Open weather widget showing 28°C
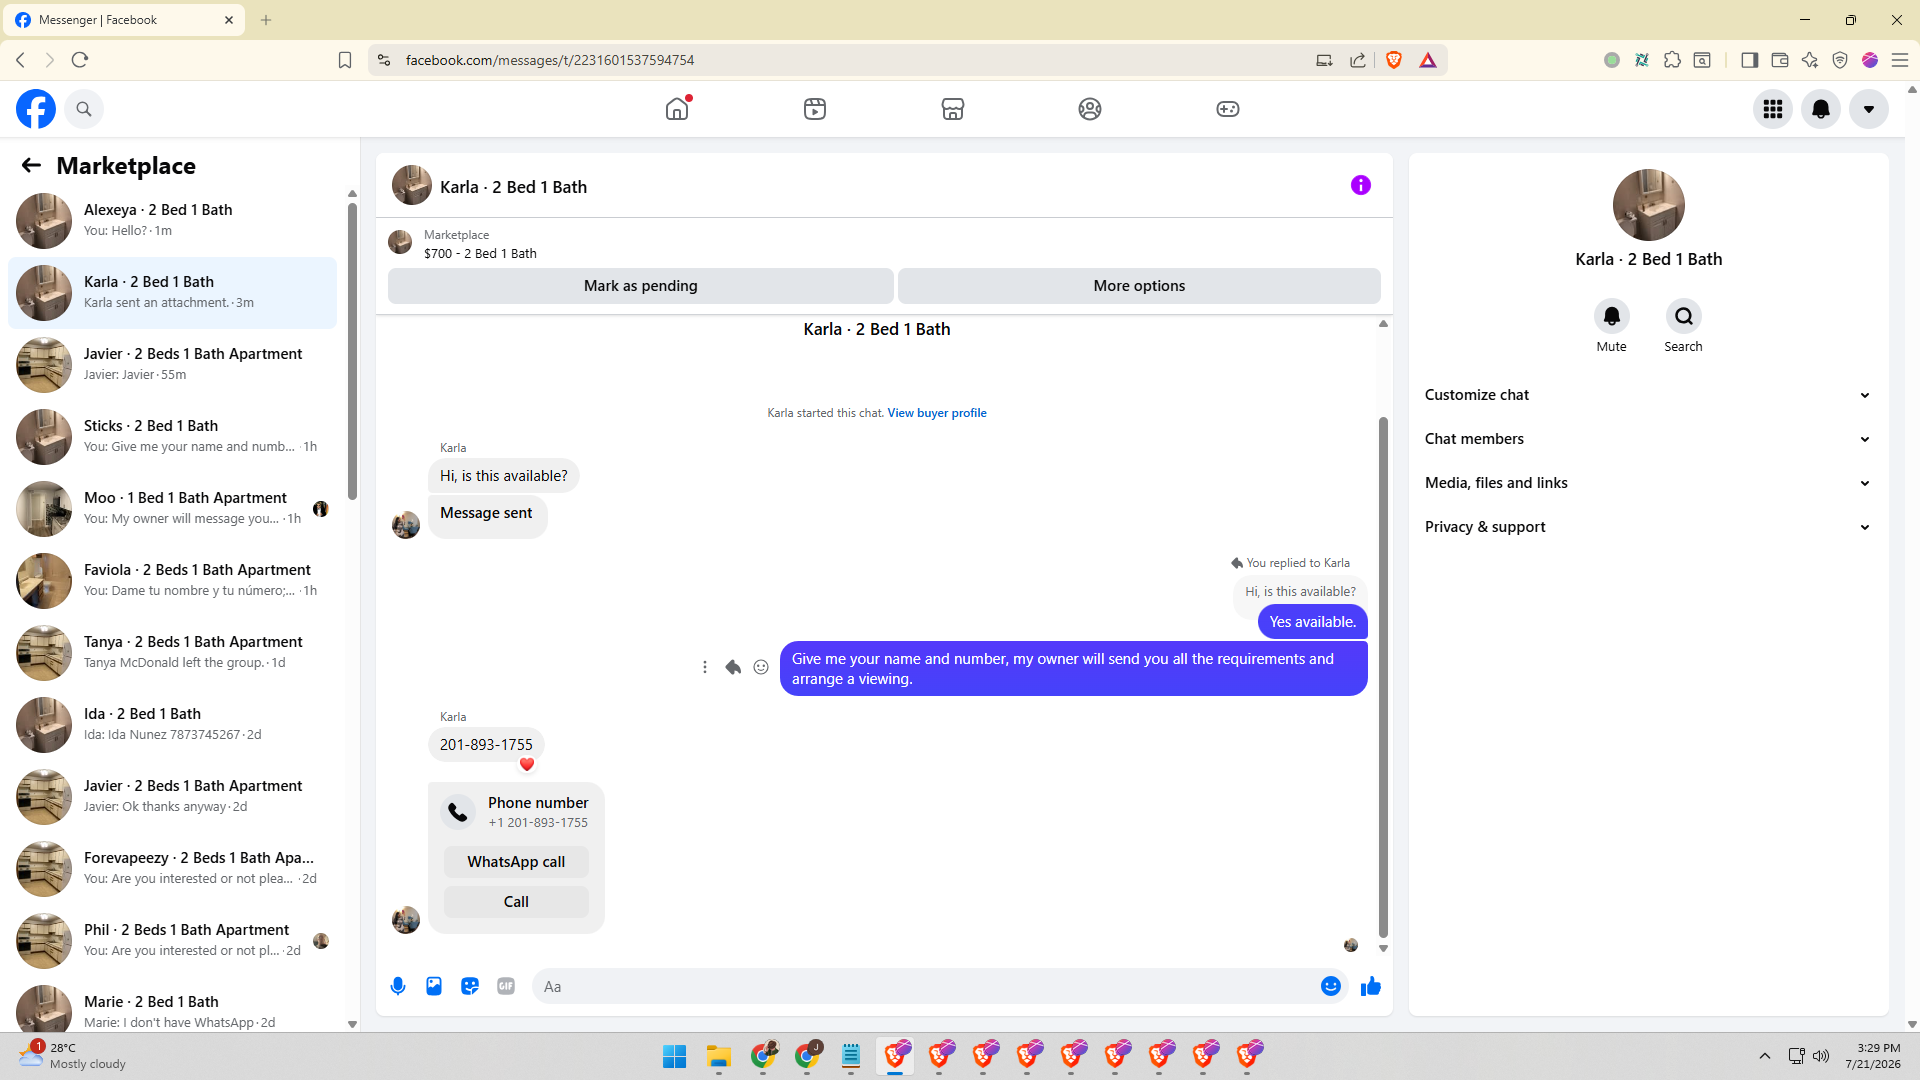 pyautogui.click(x=72, y=1056)
